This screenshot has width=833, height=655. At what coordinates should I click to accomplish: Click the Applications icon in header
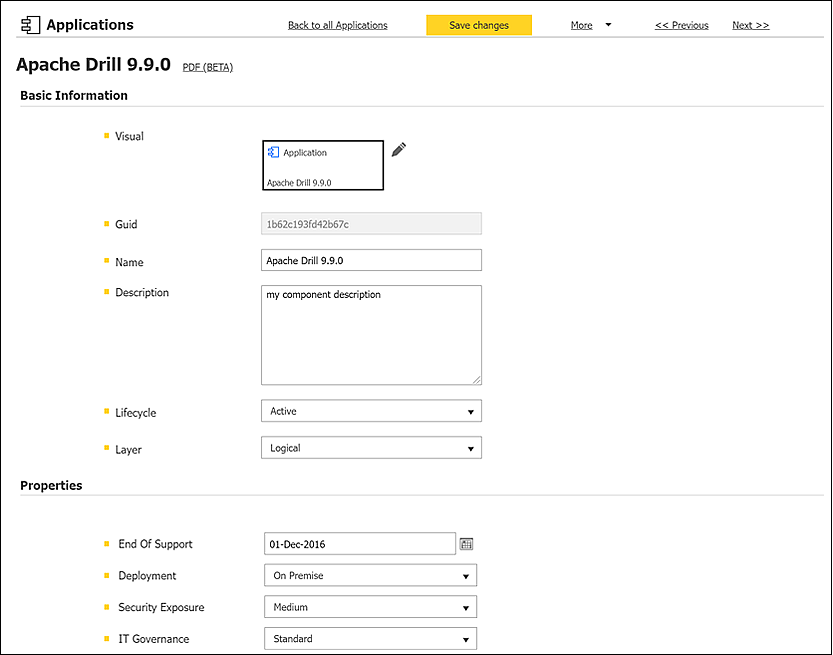click(x=30, y=25)
